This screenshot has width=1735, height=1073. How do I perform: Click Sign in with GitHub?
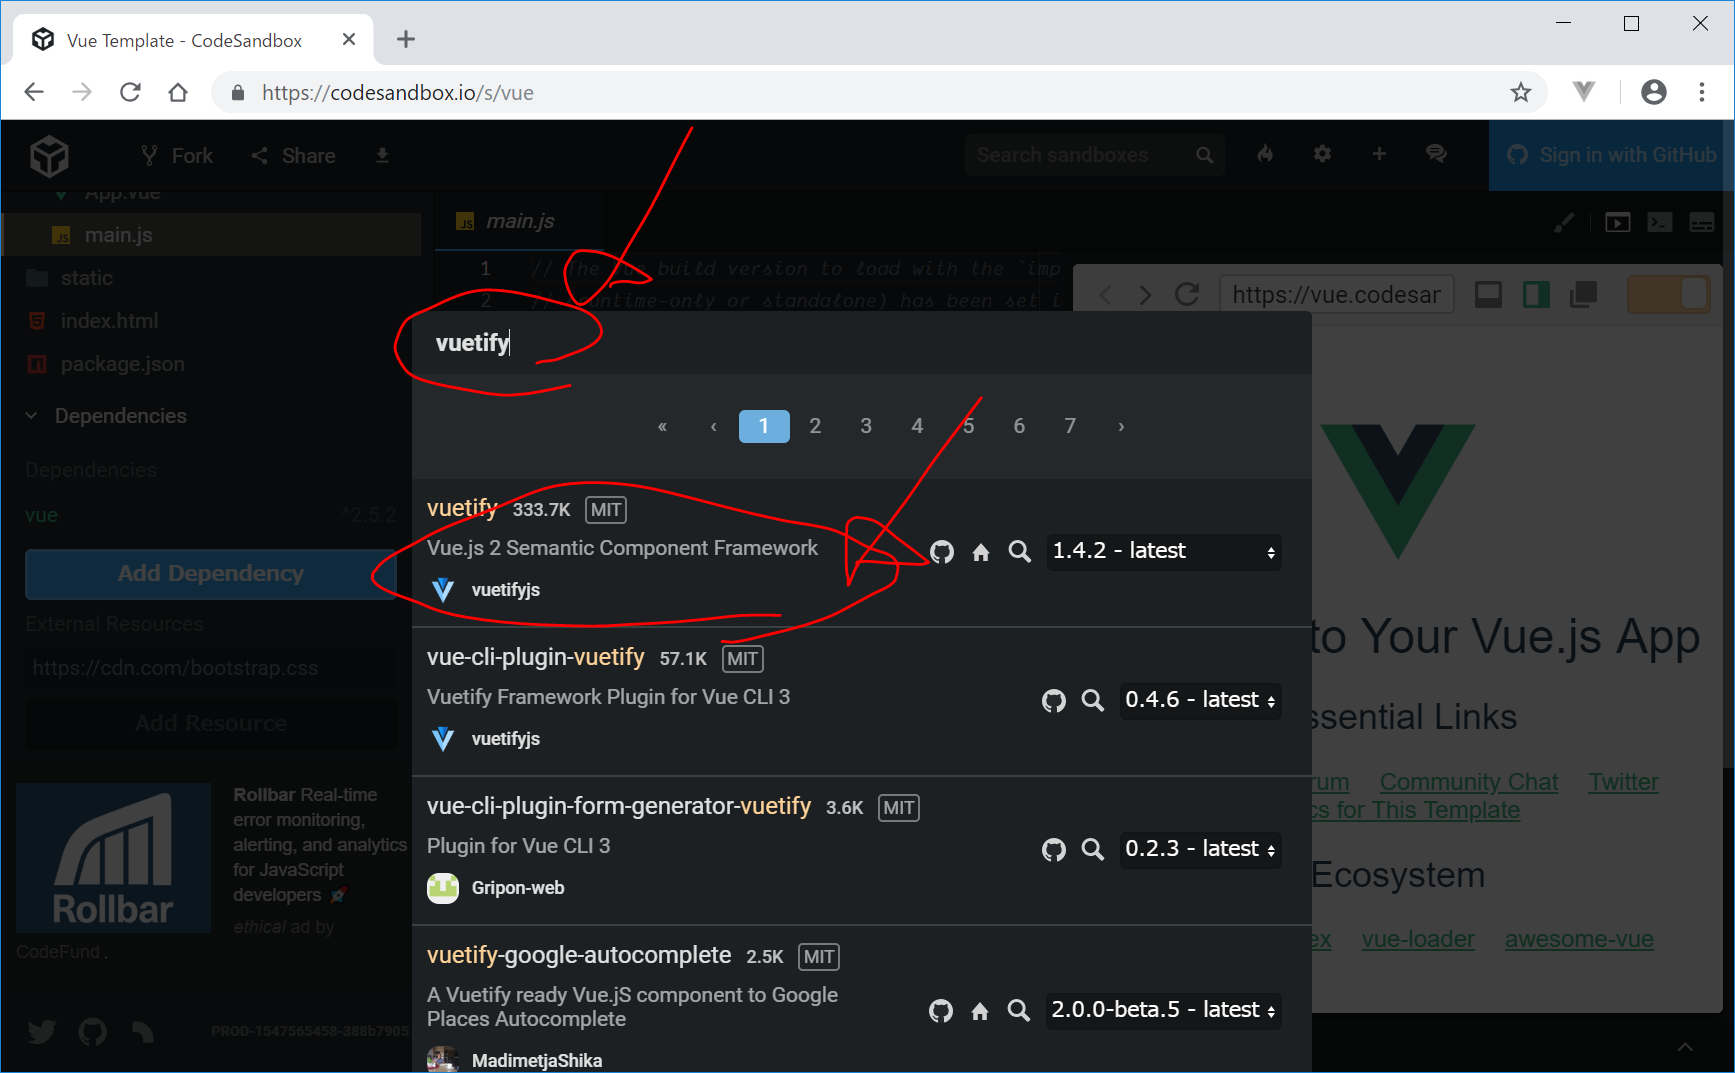pyautogui.click(x=1612, y=156)
